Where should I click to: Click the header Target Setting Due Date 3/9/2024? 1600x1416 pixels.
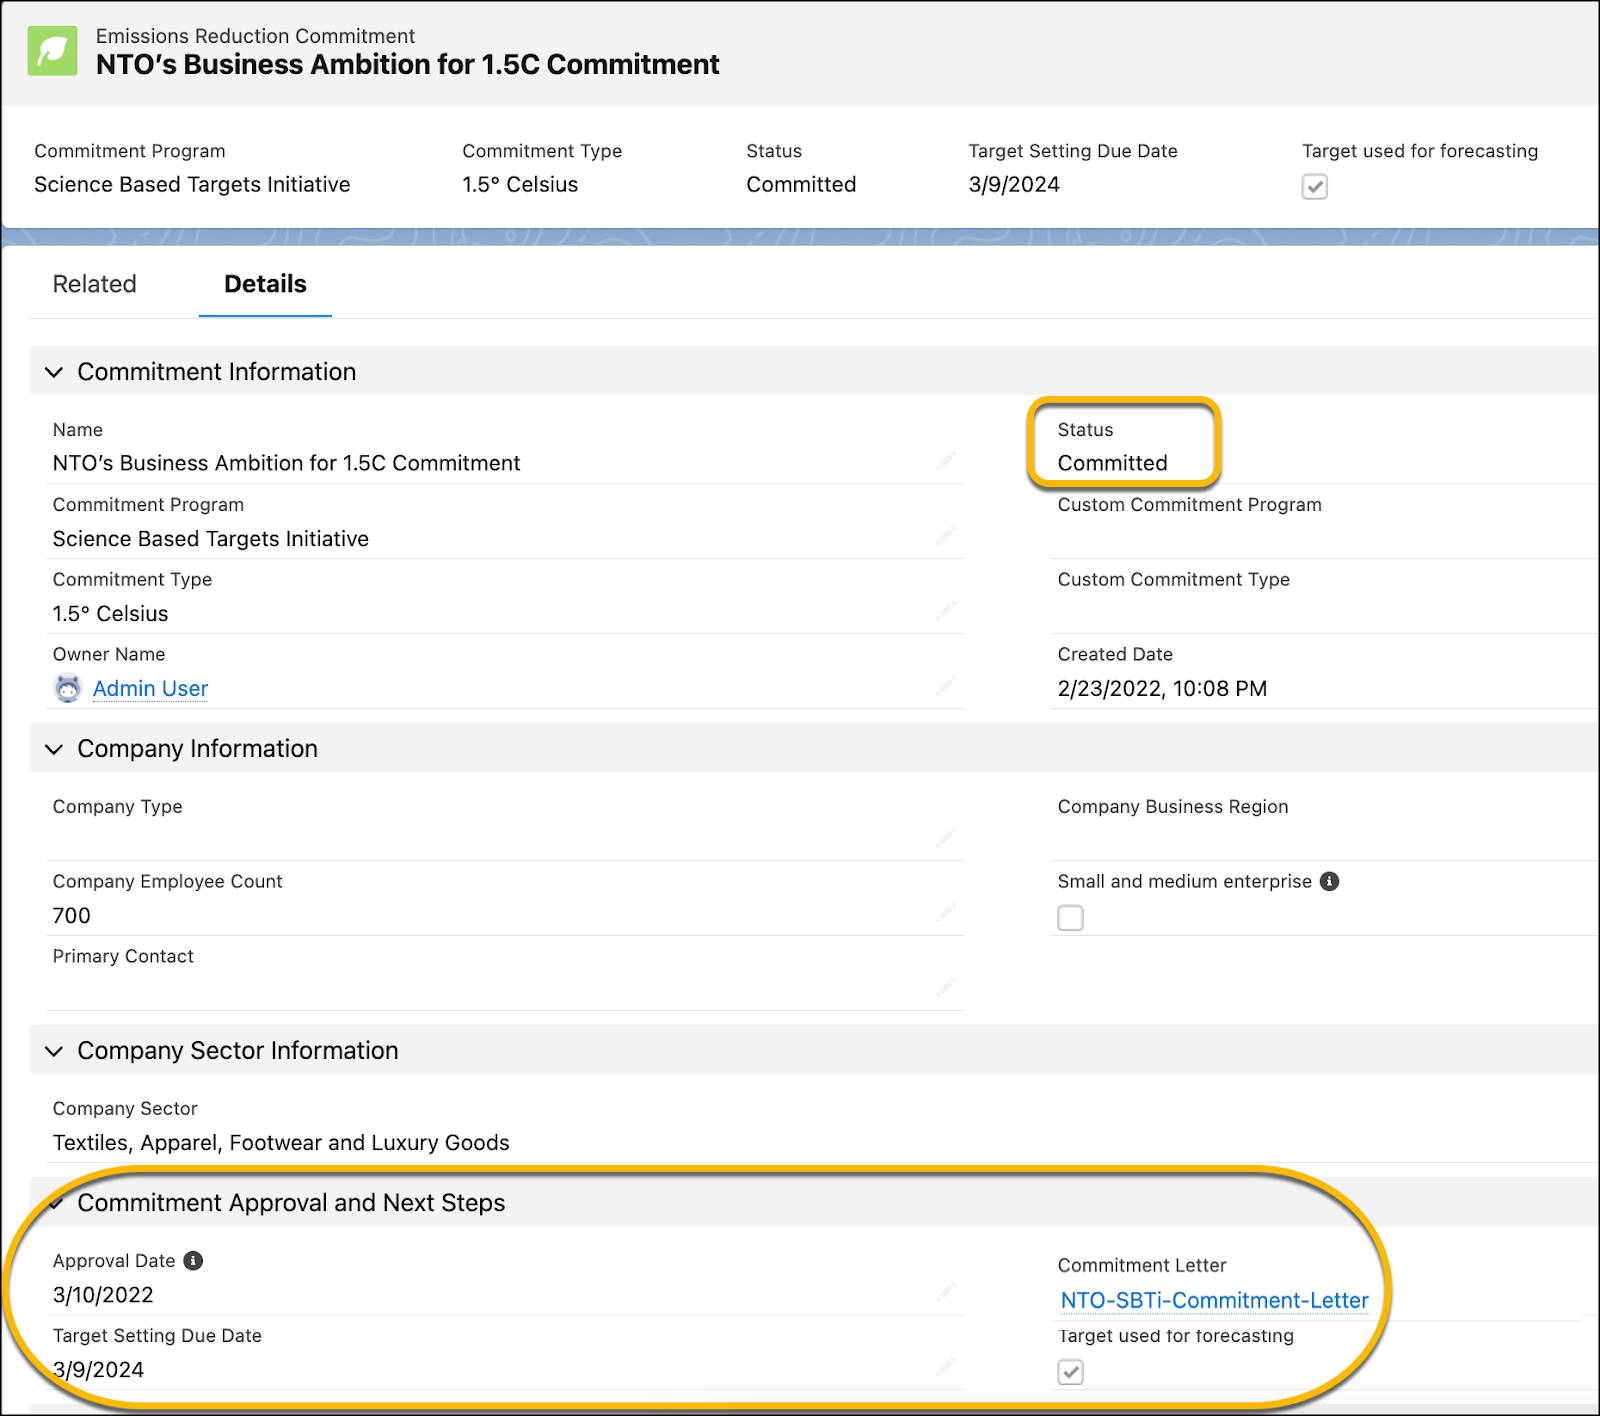point(1014,184)
